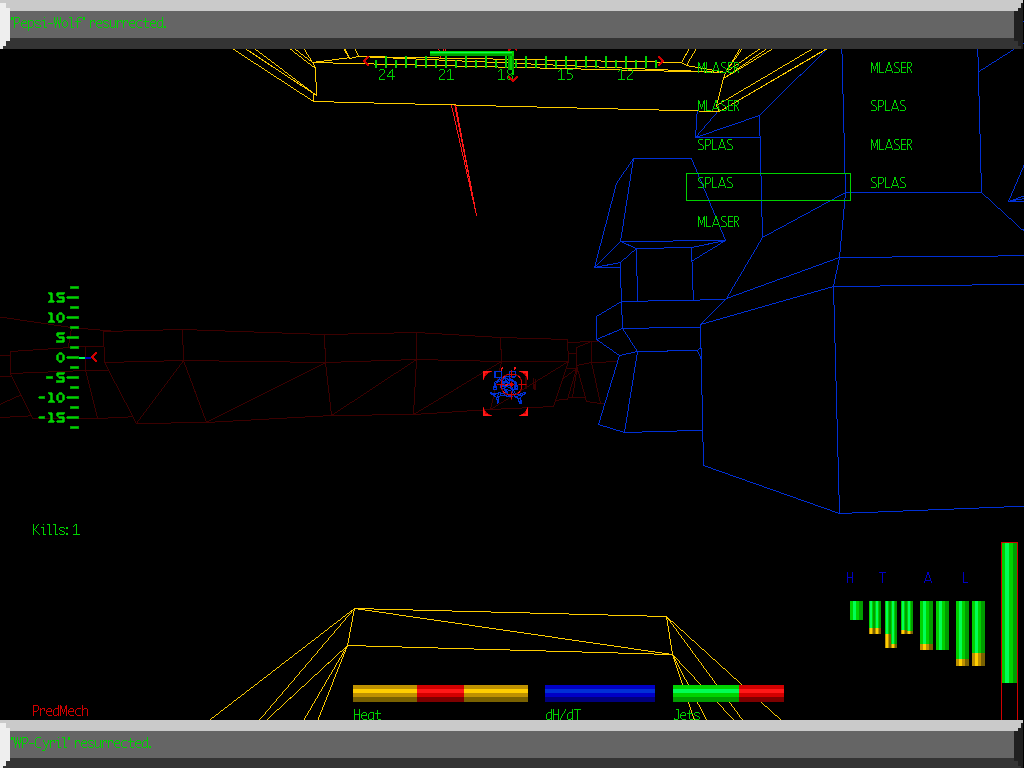Click the right red chevron on compass strip

[660, 62]
